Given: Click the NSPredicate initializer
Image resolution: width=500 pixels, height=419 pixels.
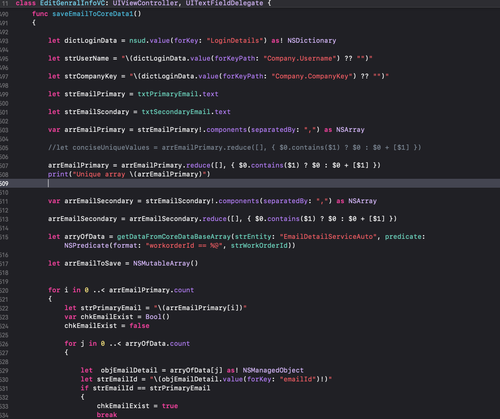Looking at the screenshot, I should pyautogui.click(x=87, y=246).
